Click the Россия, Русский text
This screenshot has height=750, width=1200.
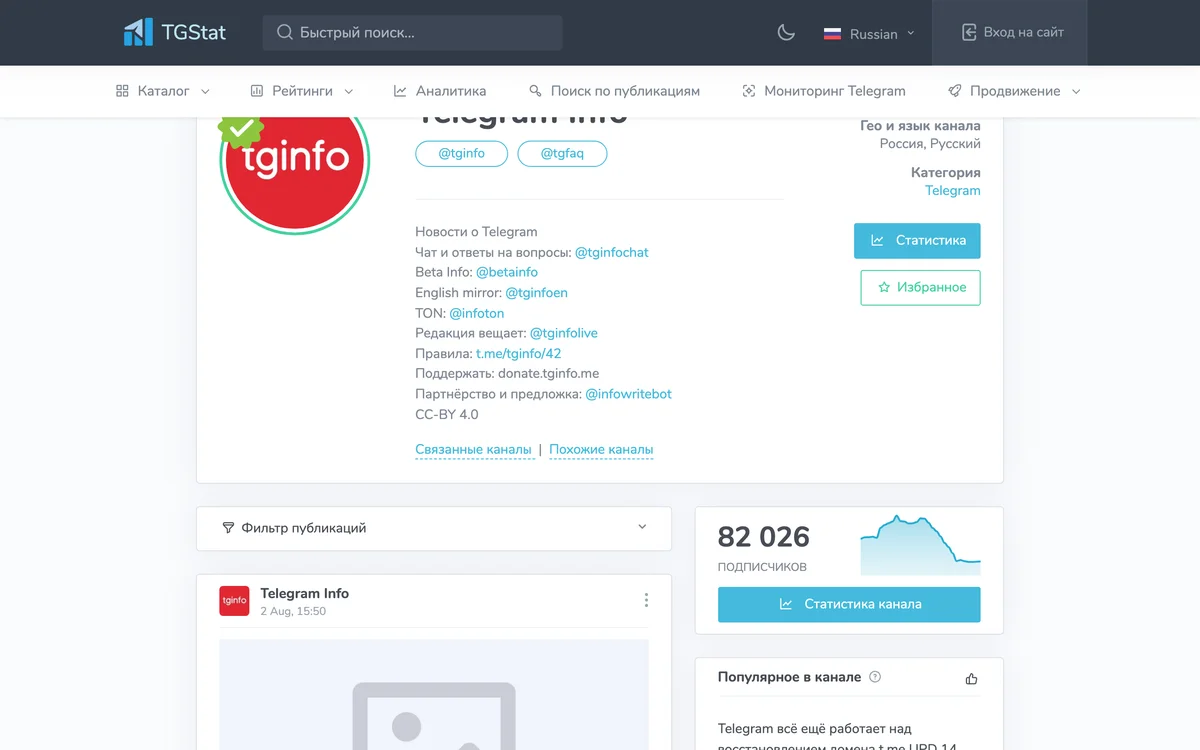[930, 144]
